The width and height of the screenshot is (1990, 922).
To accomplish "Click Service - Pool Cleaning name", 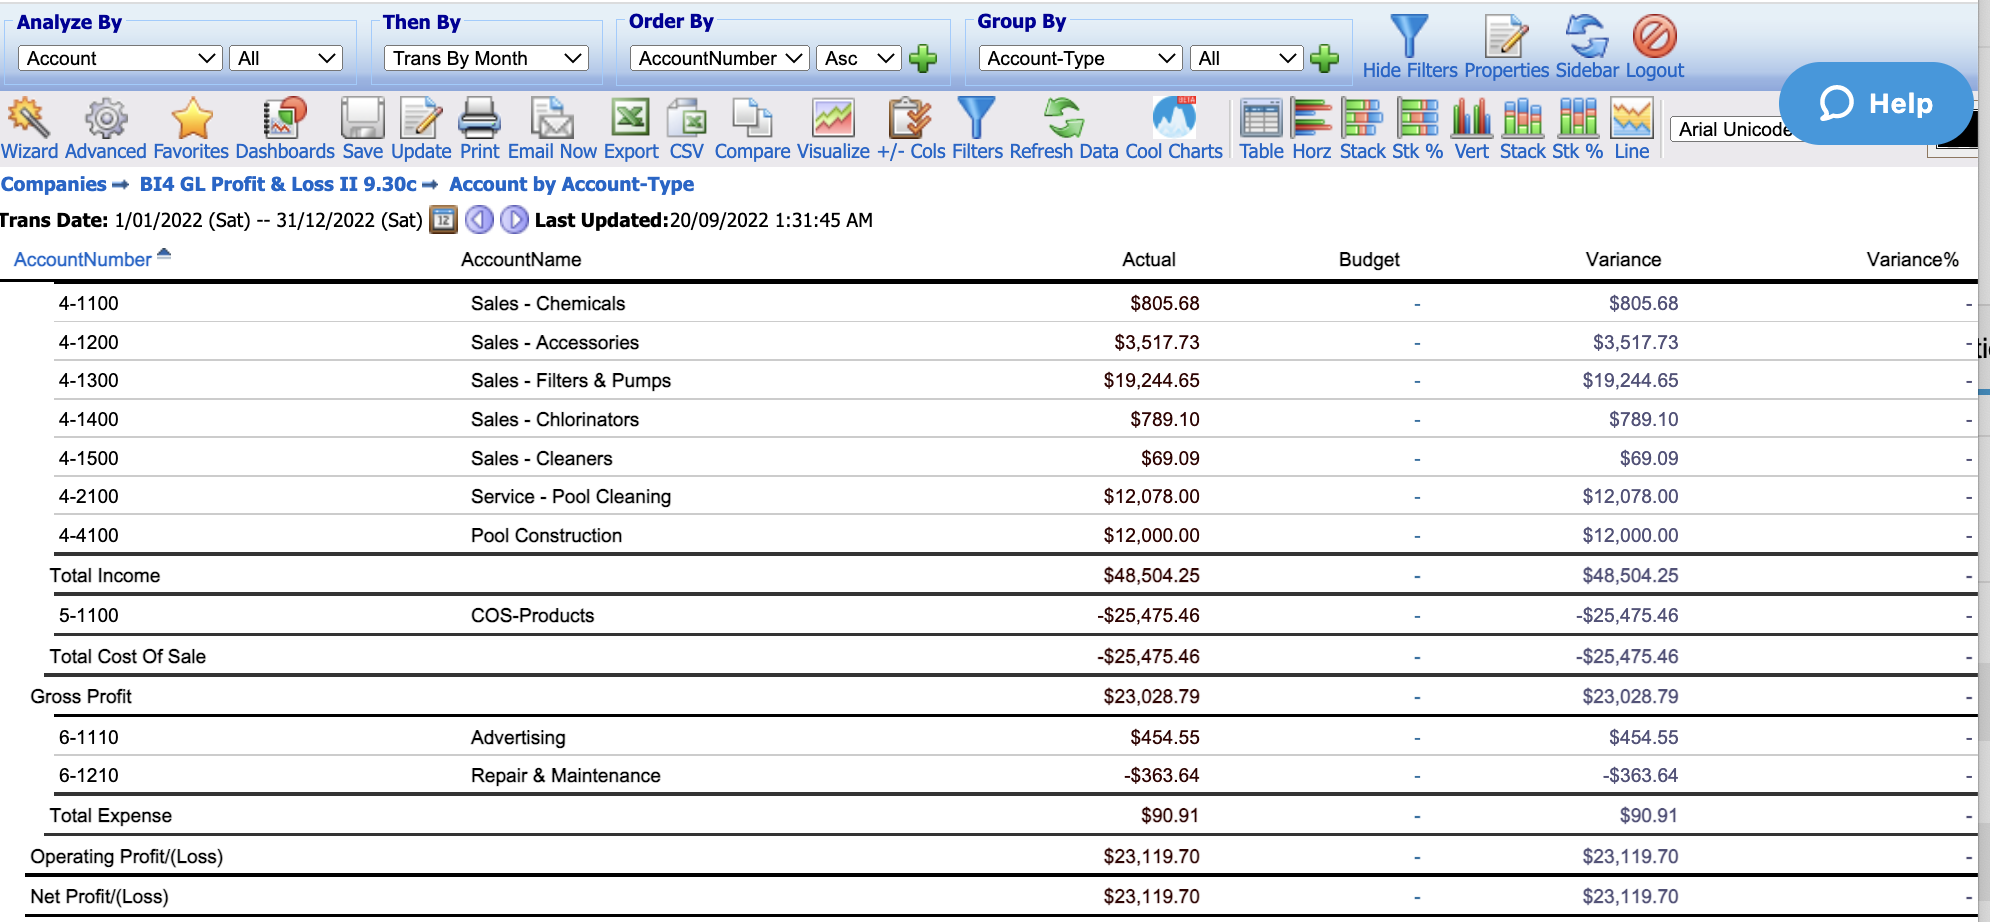I will (x=571, y=496).
